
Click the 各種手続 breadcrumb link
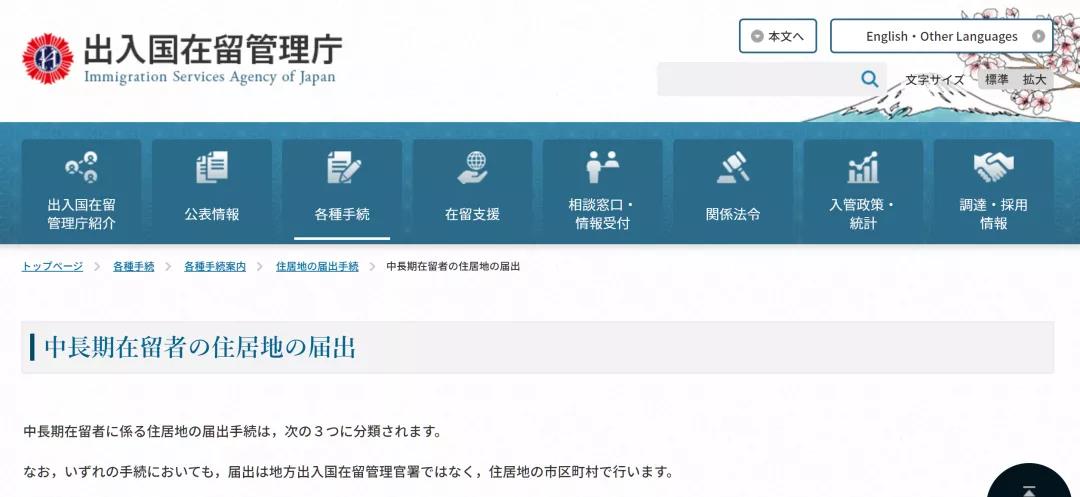133,267
